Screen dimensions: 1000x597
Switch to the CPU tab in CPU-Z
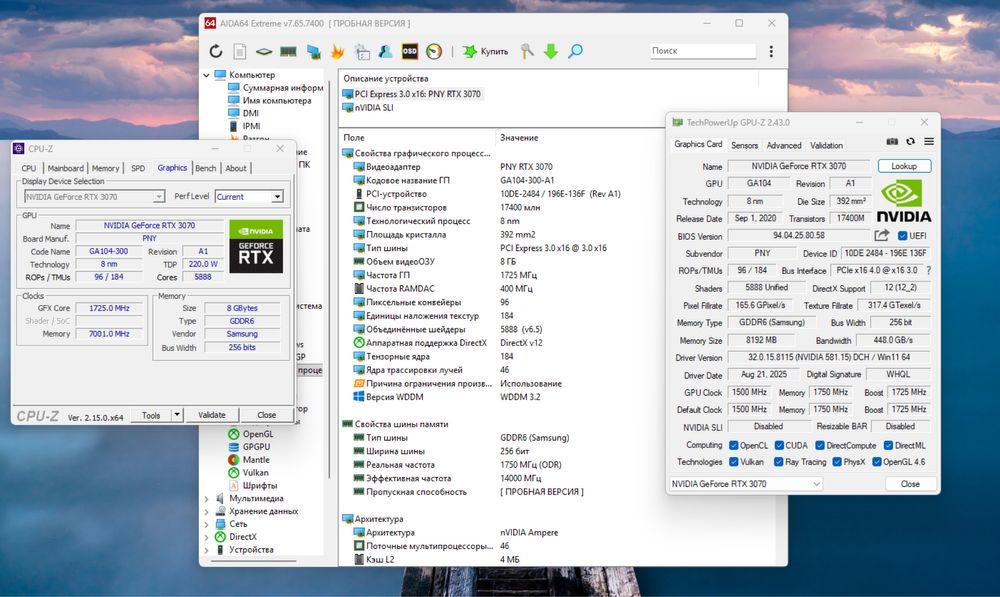point(29,168)
